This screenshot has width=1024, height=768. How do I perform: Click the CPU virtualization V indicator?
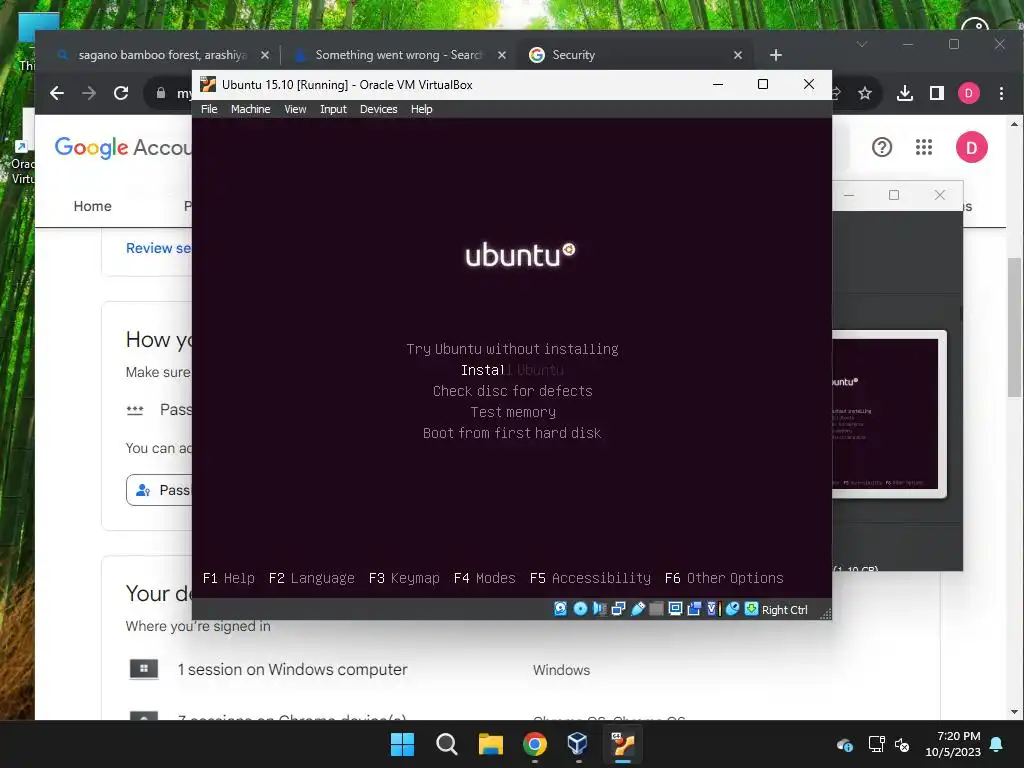point(712,609)
